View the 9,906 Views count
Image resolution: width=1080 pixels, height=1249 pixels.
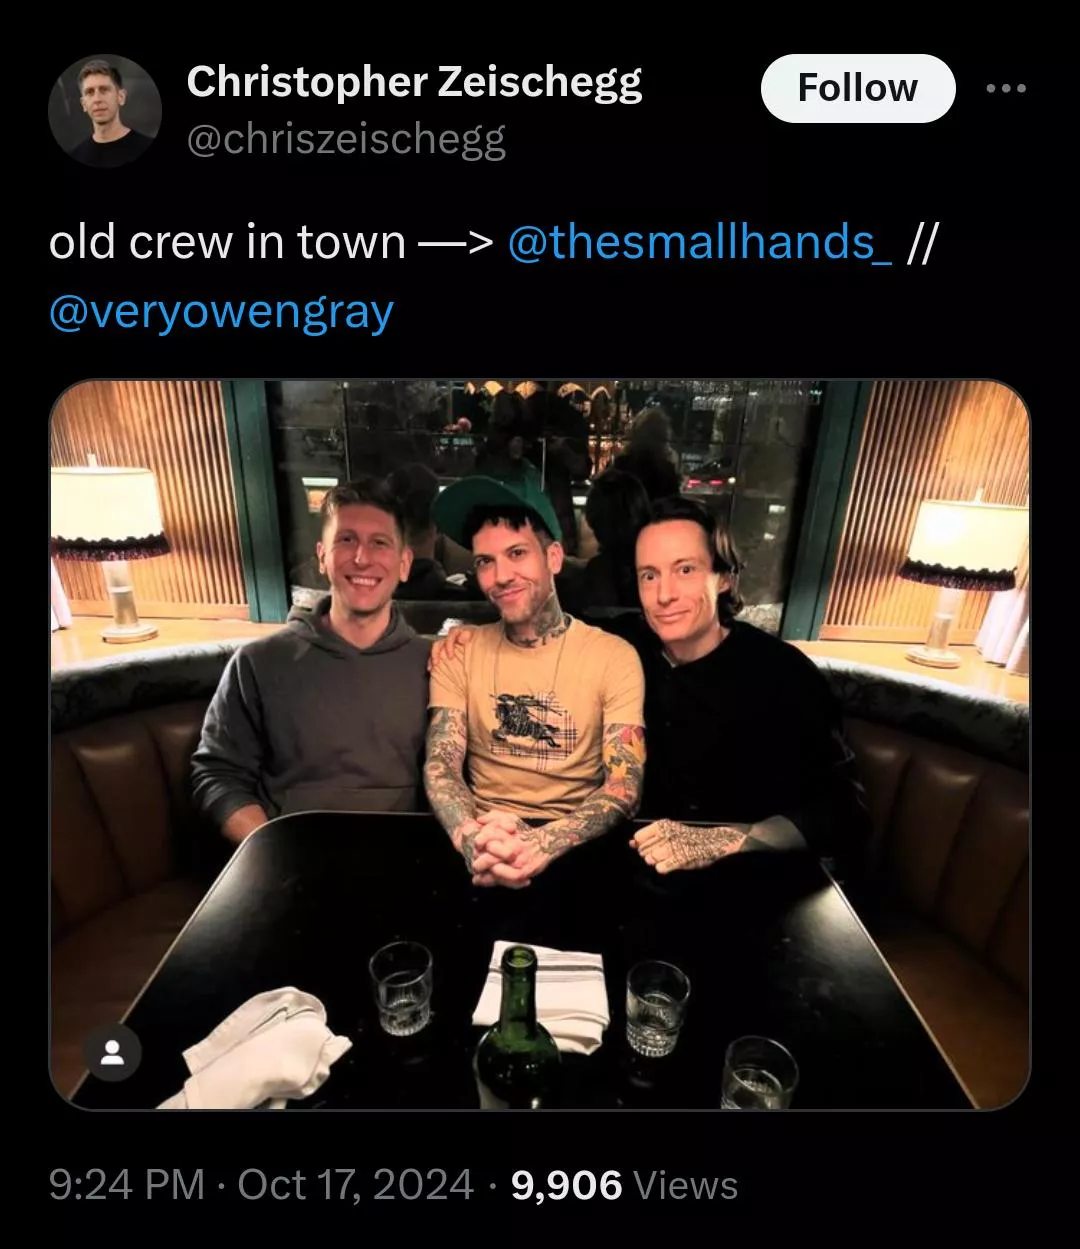click(x=624, y=1185)
